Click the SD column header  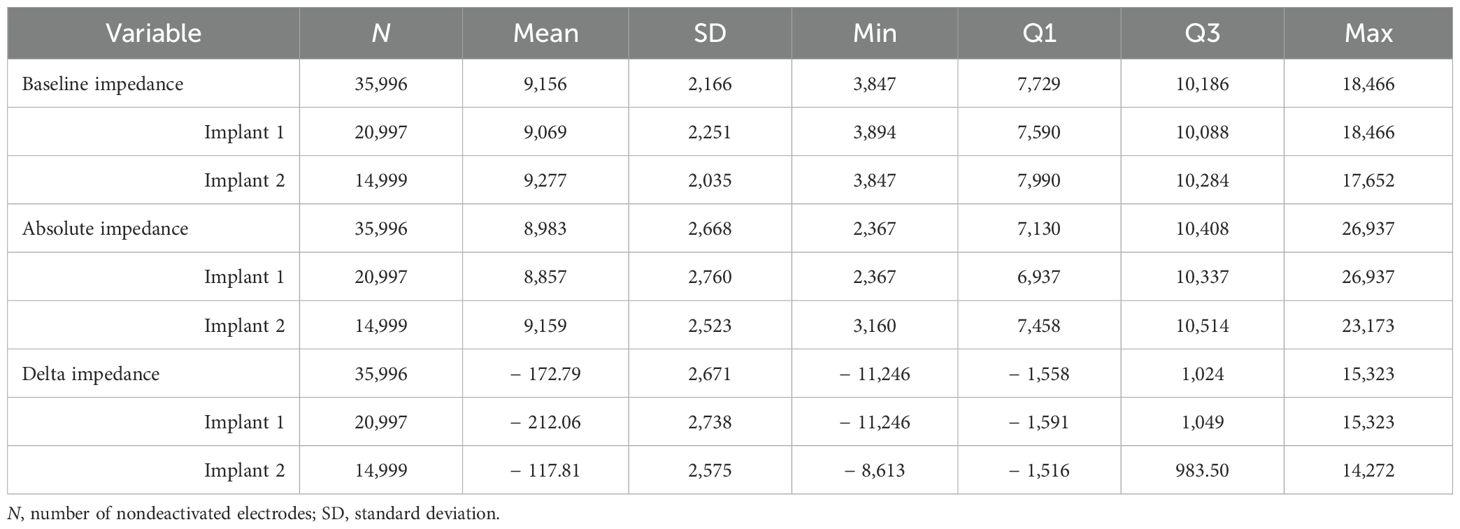[711, 33]
